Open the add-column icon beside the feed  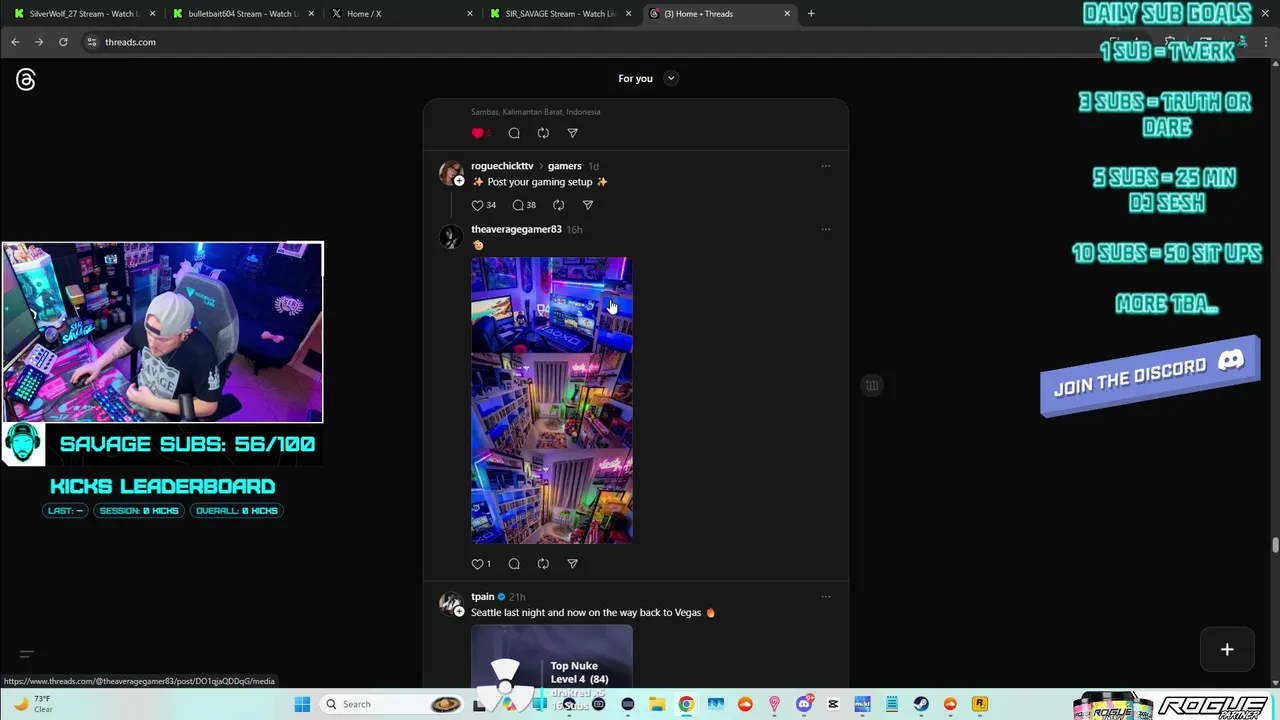pos(872,385)
